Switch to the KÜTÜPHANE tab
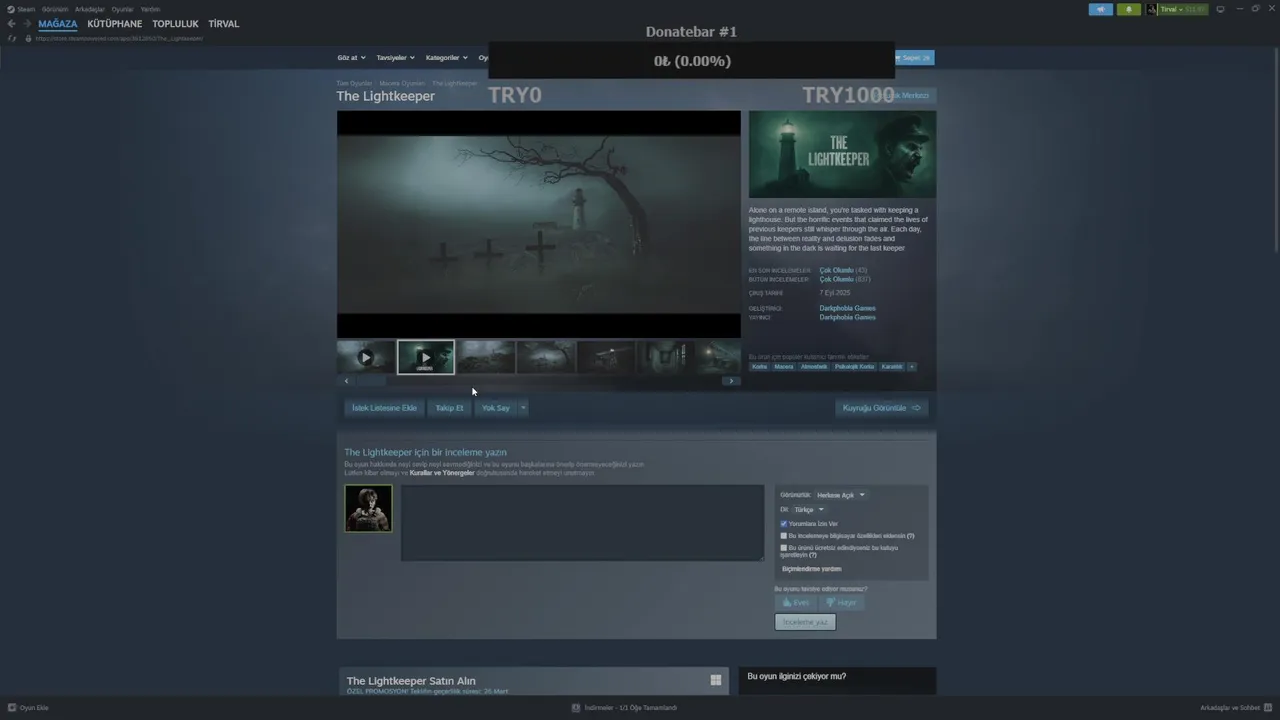 115,24
